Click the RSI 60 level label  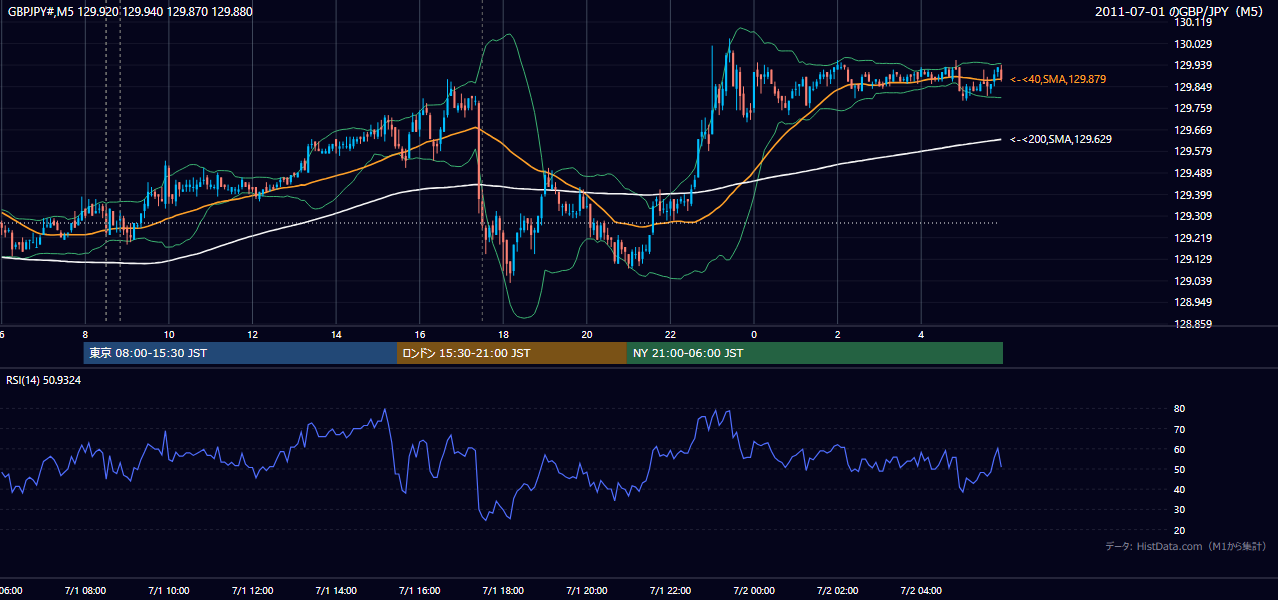[1179, 449]
